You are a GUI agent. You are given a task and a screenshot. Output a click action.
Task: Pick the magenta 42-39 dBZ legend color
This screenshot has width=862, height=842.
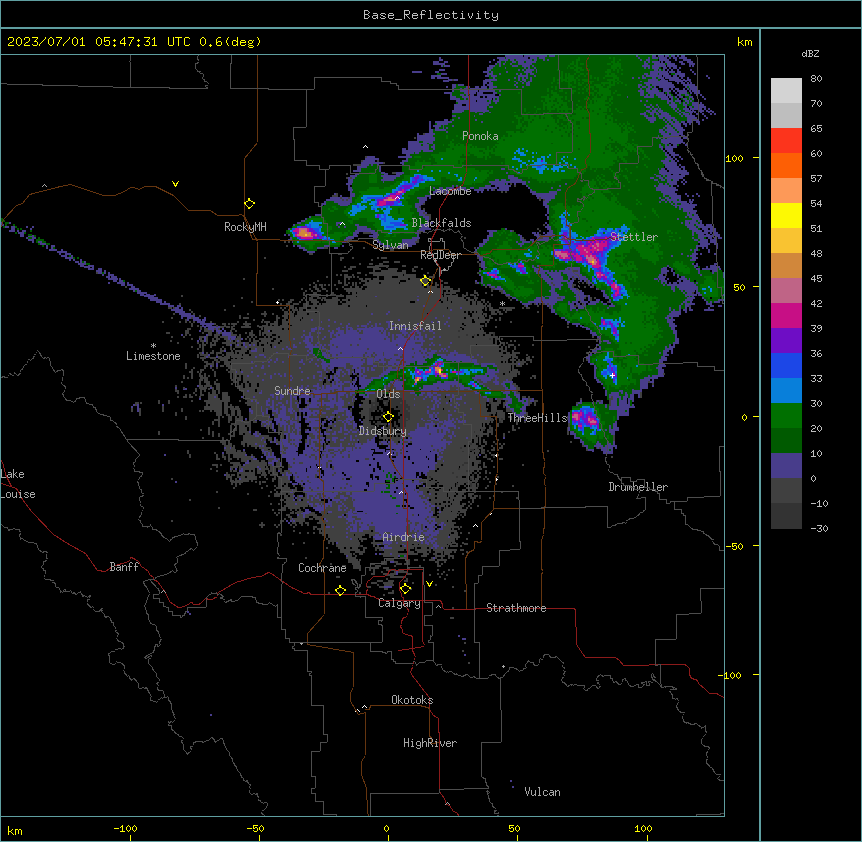click(x=786, y=315)
